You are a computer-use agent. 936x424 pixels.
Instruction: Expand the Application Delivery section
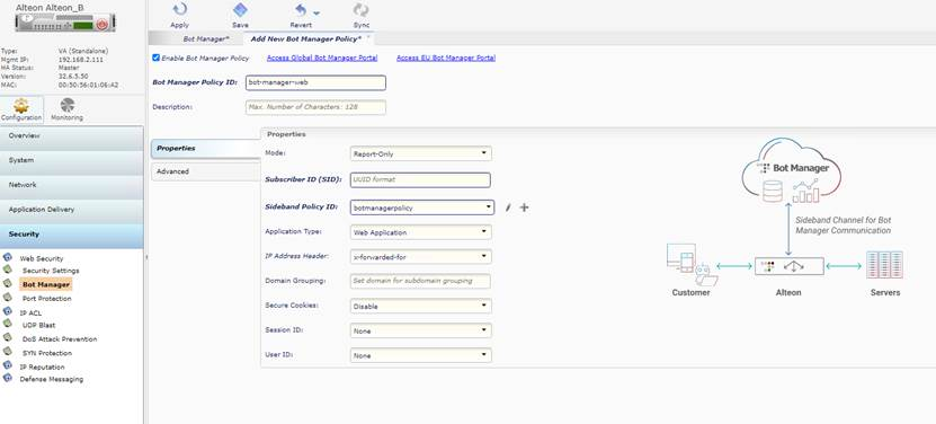tap(72, 210)
